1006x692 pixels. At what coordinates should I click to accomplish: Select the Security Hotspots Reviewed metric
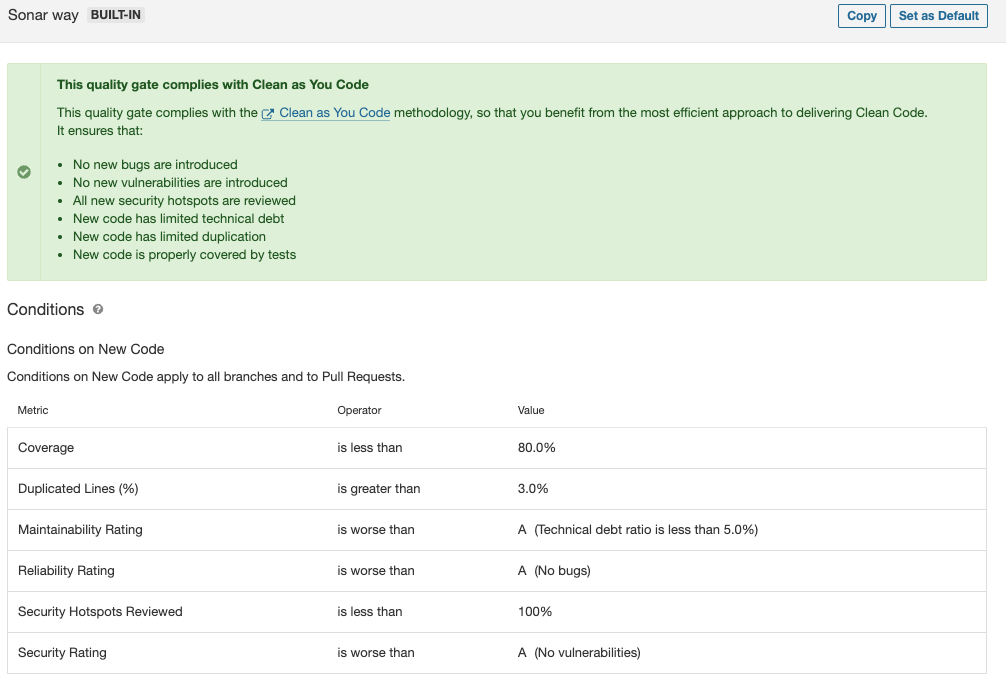(100, 612)
